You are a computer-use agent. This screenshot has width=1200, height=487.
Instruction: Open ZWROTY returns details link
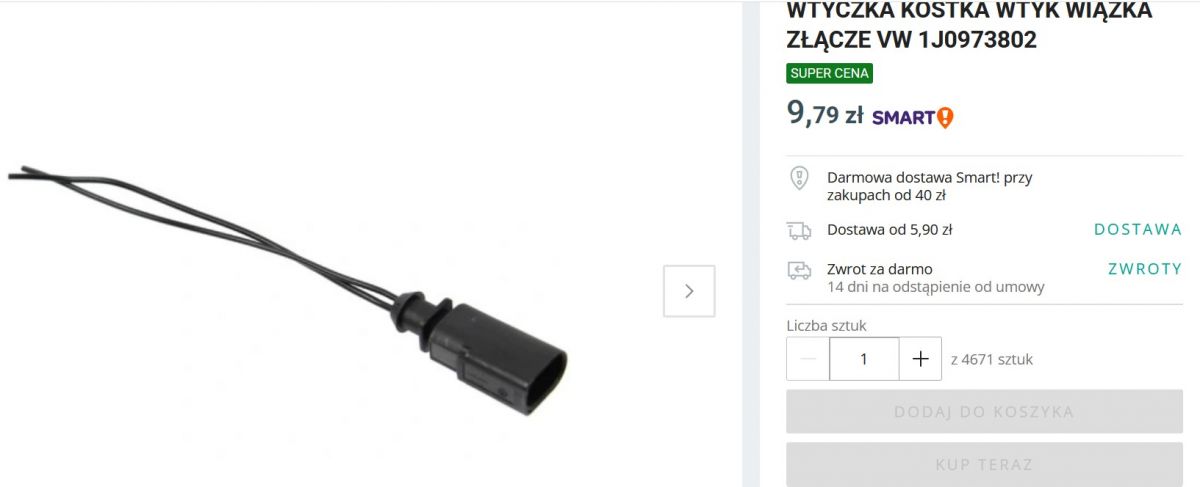point(1145,269)
